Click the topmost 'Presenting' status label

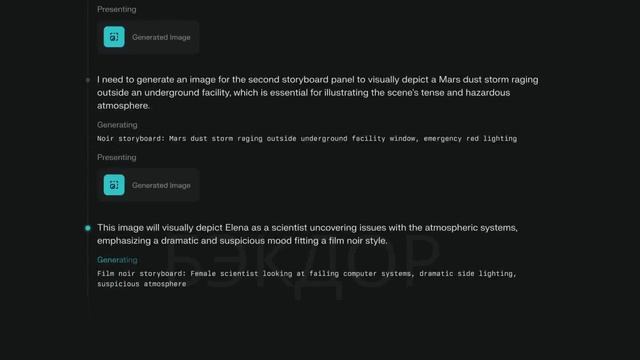(x=117, y=9)
